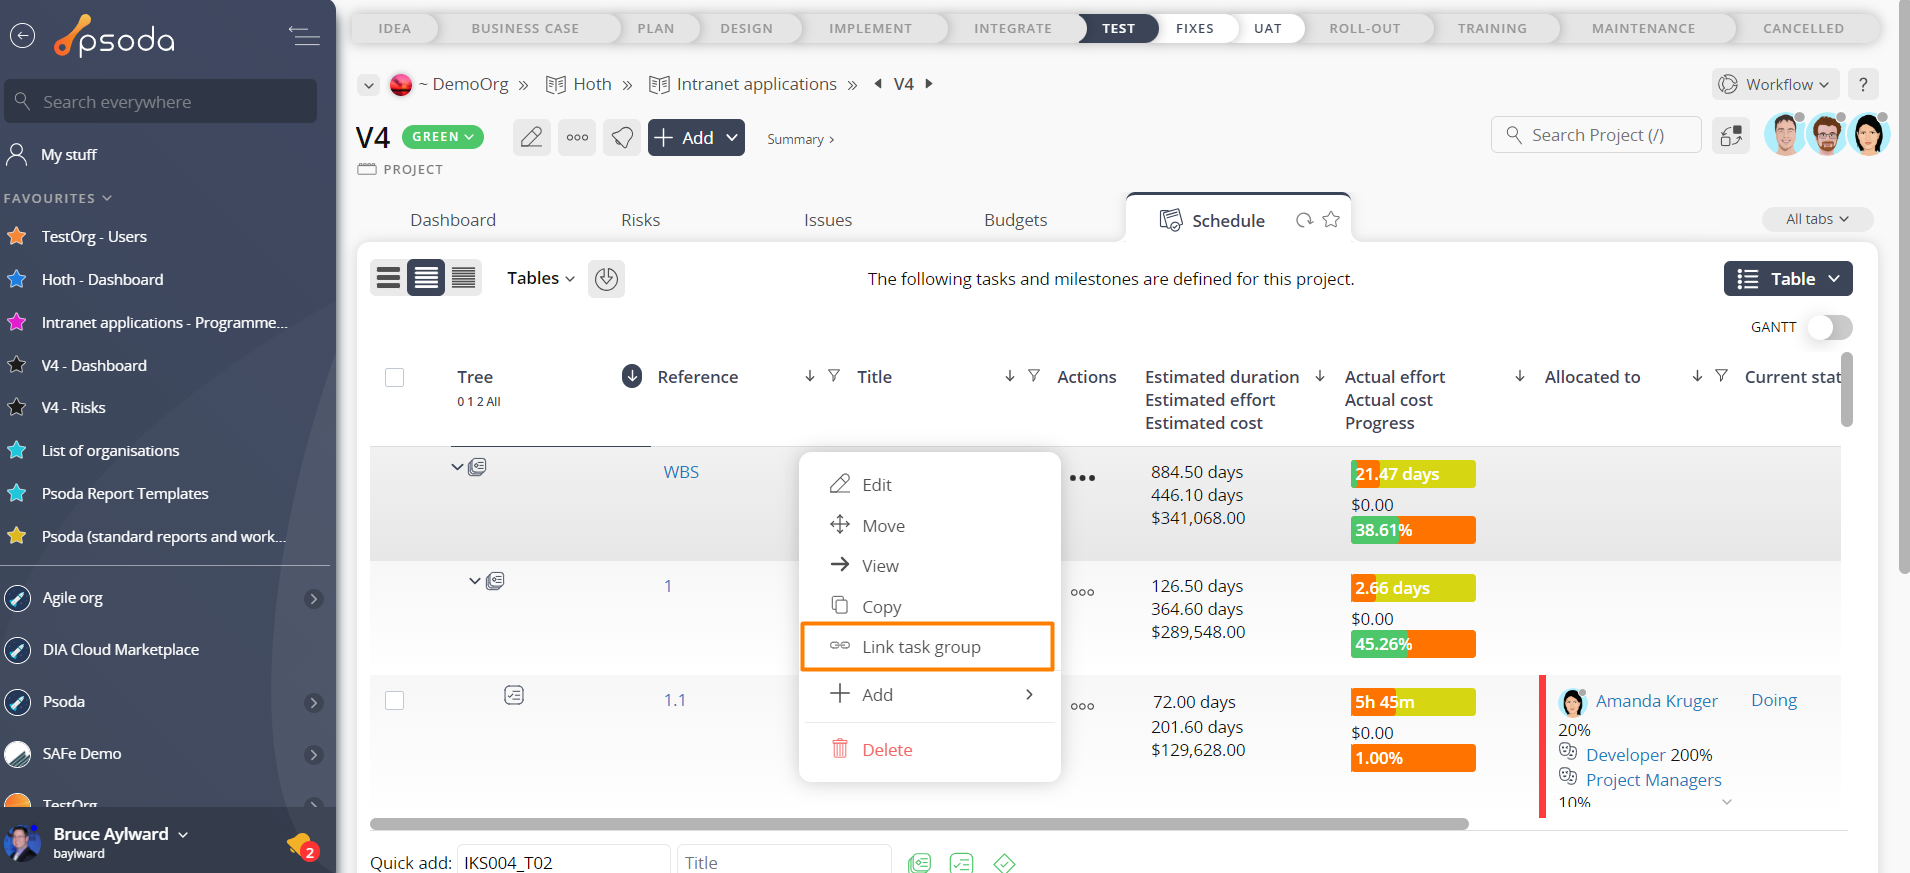Image resolution: width=1910 pixels, height=873 pixels.
Task: Expand the Tables dropdown
Action: pyautogui.click(x=540, y=278)
